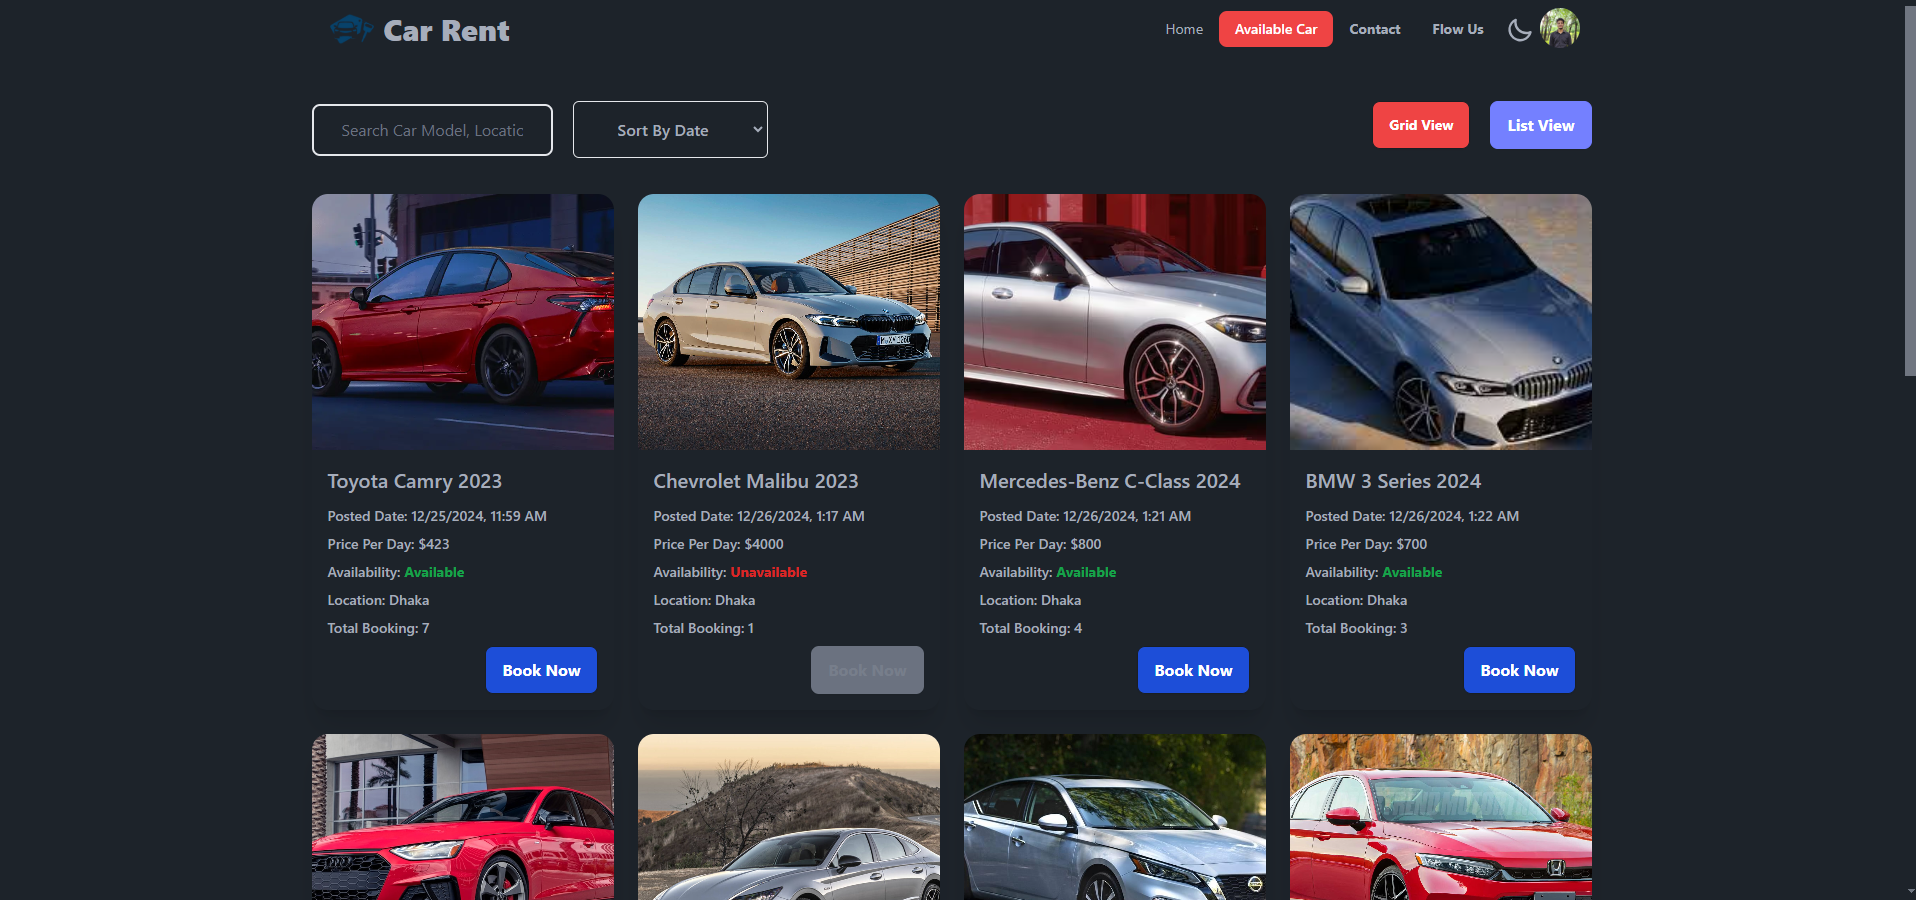The width and height of the screenshot is (1916, 900).
Task: Switch to Grid View
Action: [x=1421, y=125]
